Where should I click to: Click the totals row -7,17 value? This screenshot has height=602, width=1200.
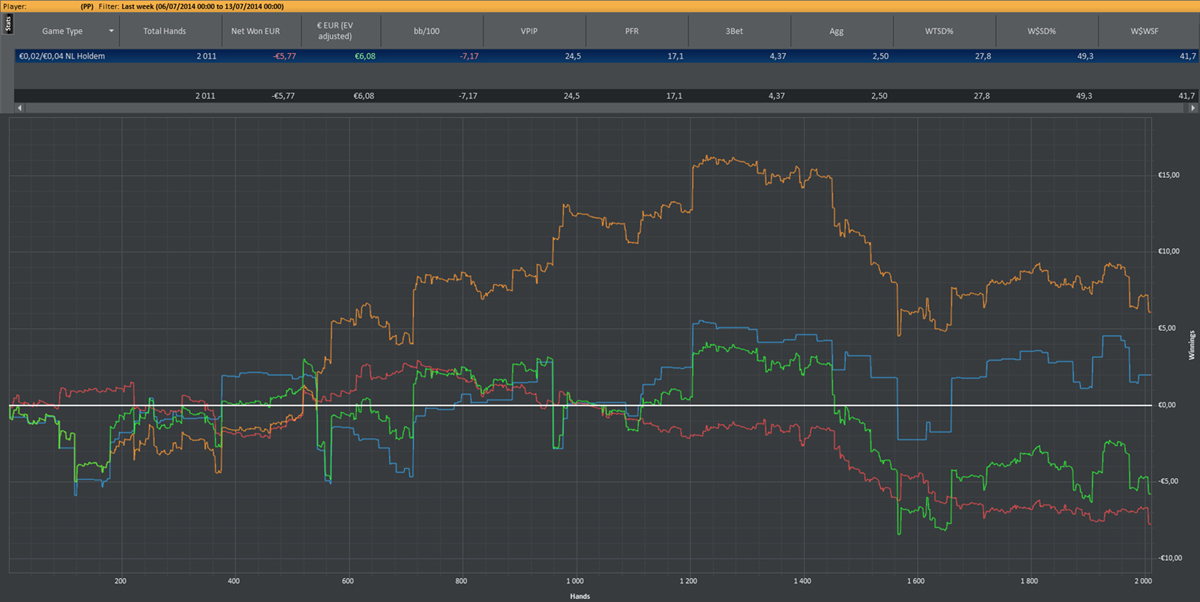point(467,96)
